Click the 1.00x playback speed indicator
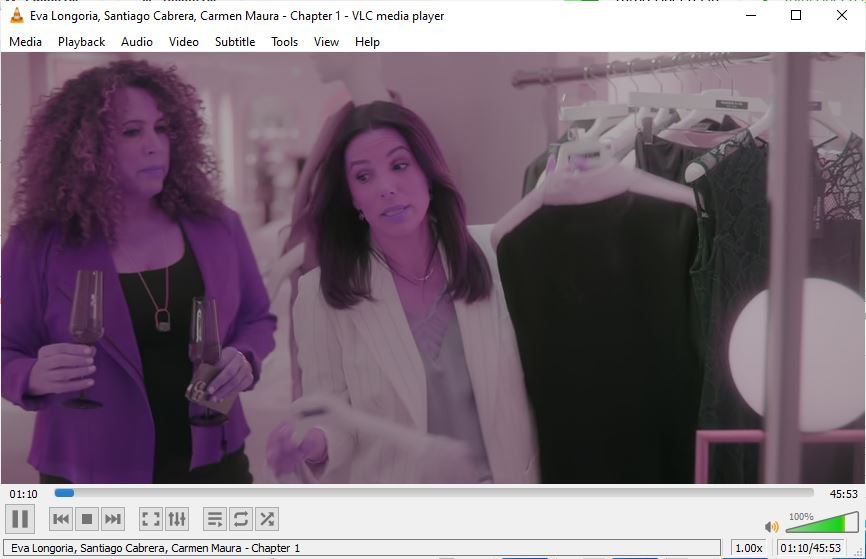 pyautogui.click(x=749, y=548)
